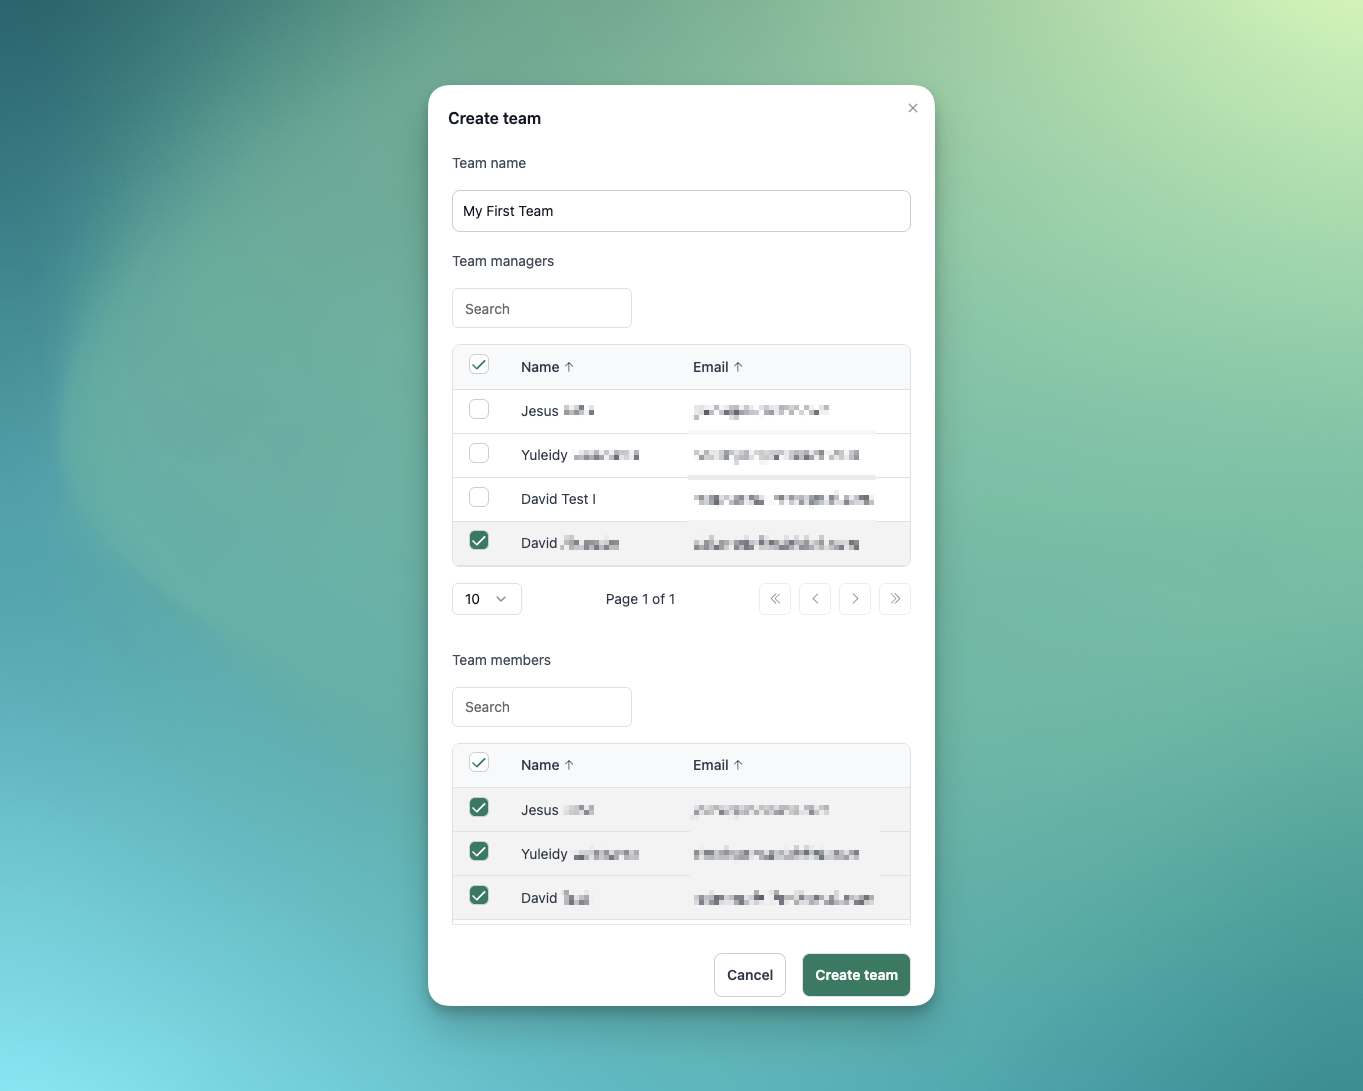Sort Team managers by Name column
This screenshot has width=1363, height=1091.
547,367
